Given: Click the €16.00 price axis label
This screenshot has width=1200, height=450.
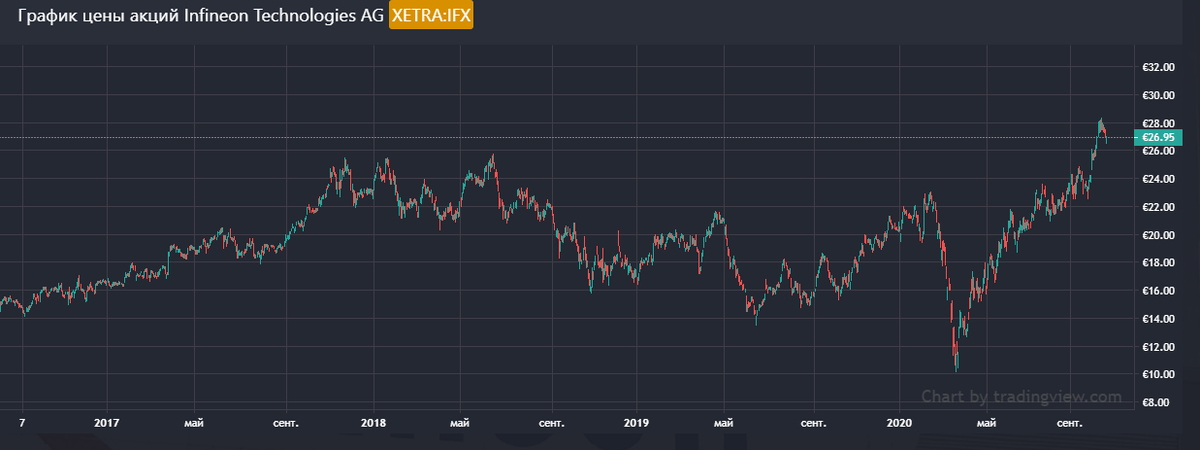Looking at the screenshot, I should click(1157, 291).
